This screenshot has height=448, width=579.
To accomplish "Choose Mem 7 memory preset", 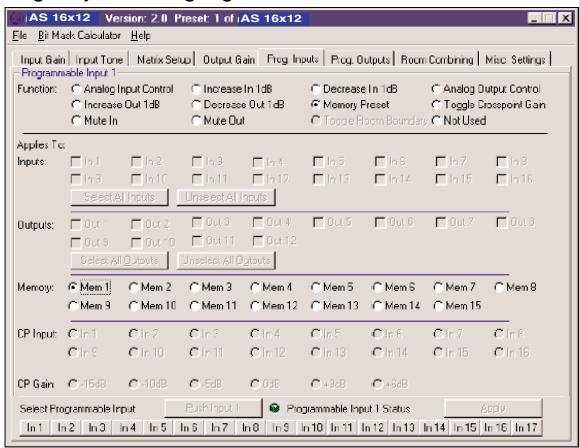I will 455,287.
